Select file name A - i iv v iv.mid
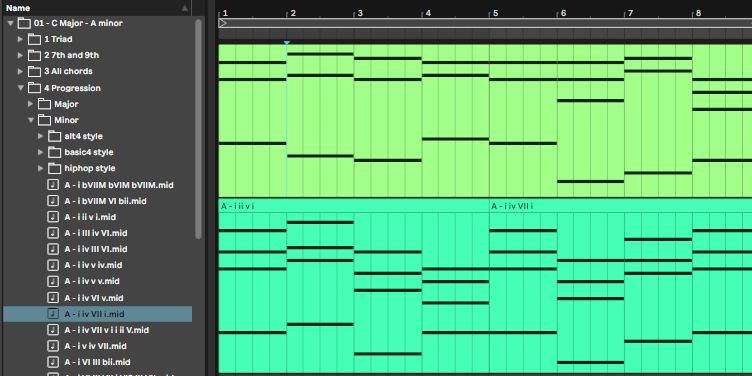This screenshot has width=752, height=376. point(93,265)
